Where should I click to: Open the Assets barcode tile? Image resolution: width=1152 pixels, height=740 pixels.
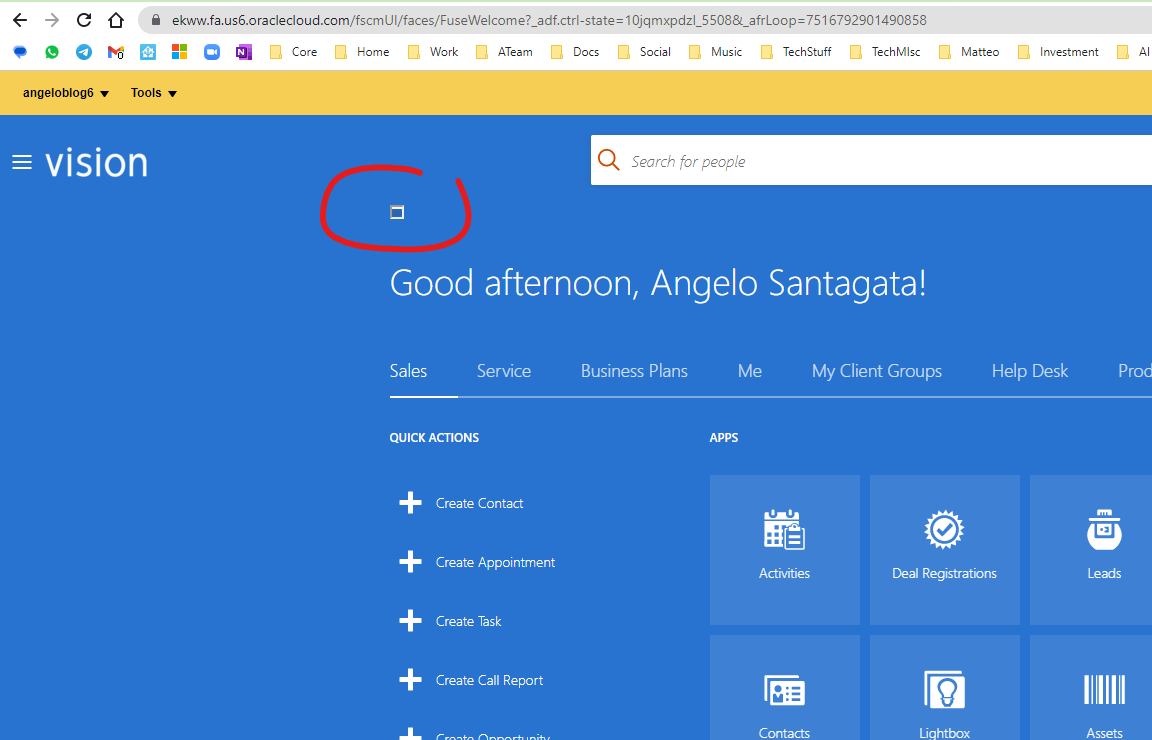(x=1103, y=700)
